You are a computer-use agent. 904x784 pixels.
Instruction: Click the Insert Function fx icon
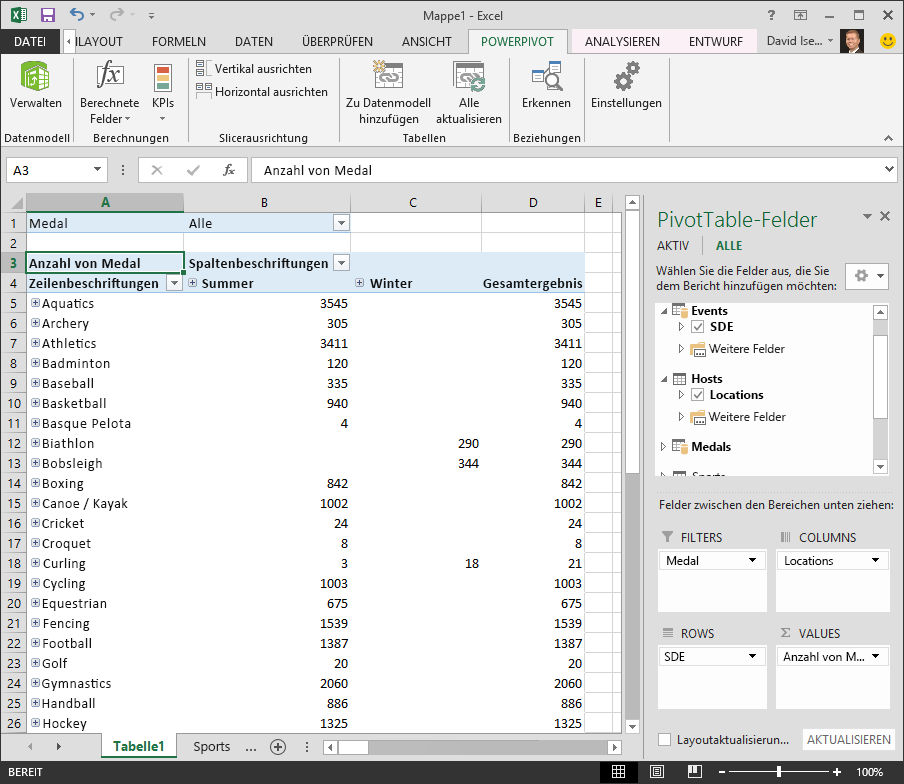pyautogui.click(x=231, y=170)
